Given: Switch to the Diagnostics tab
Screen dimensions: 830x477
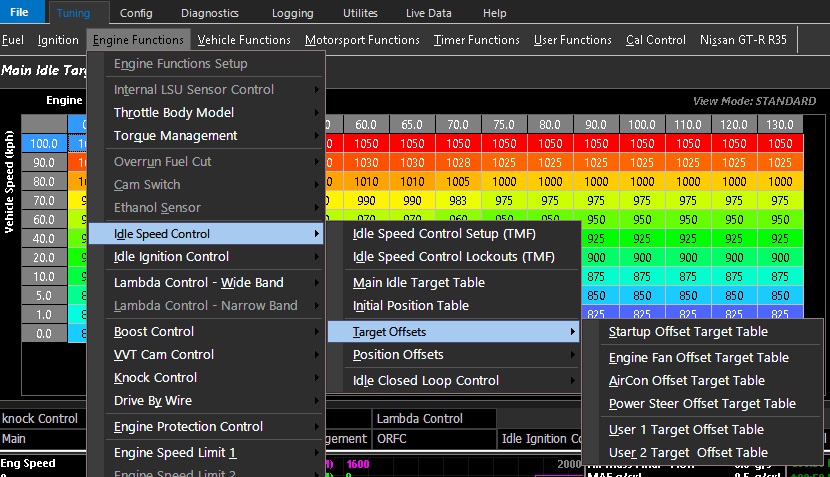Looking at the screenshot, I should [x=210, y=13].
